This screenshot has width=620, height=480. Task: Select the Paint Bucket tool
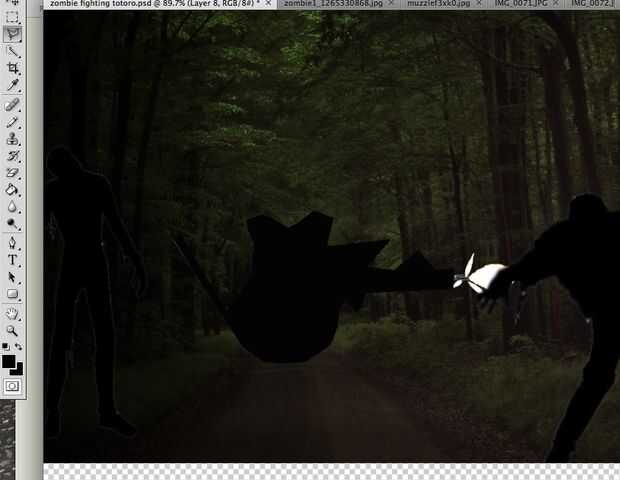pos(12,190)
